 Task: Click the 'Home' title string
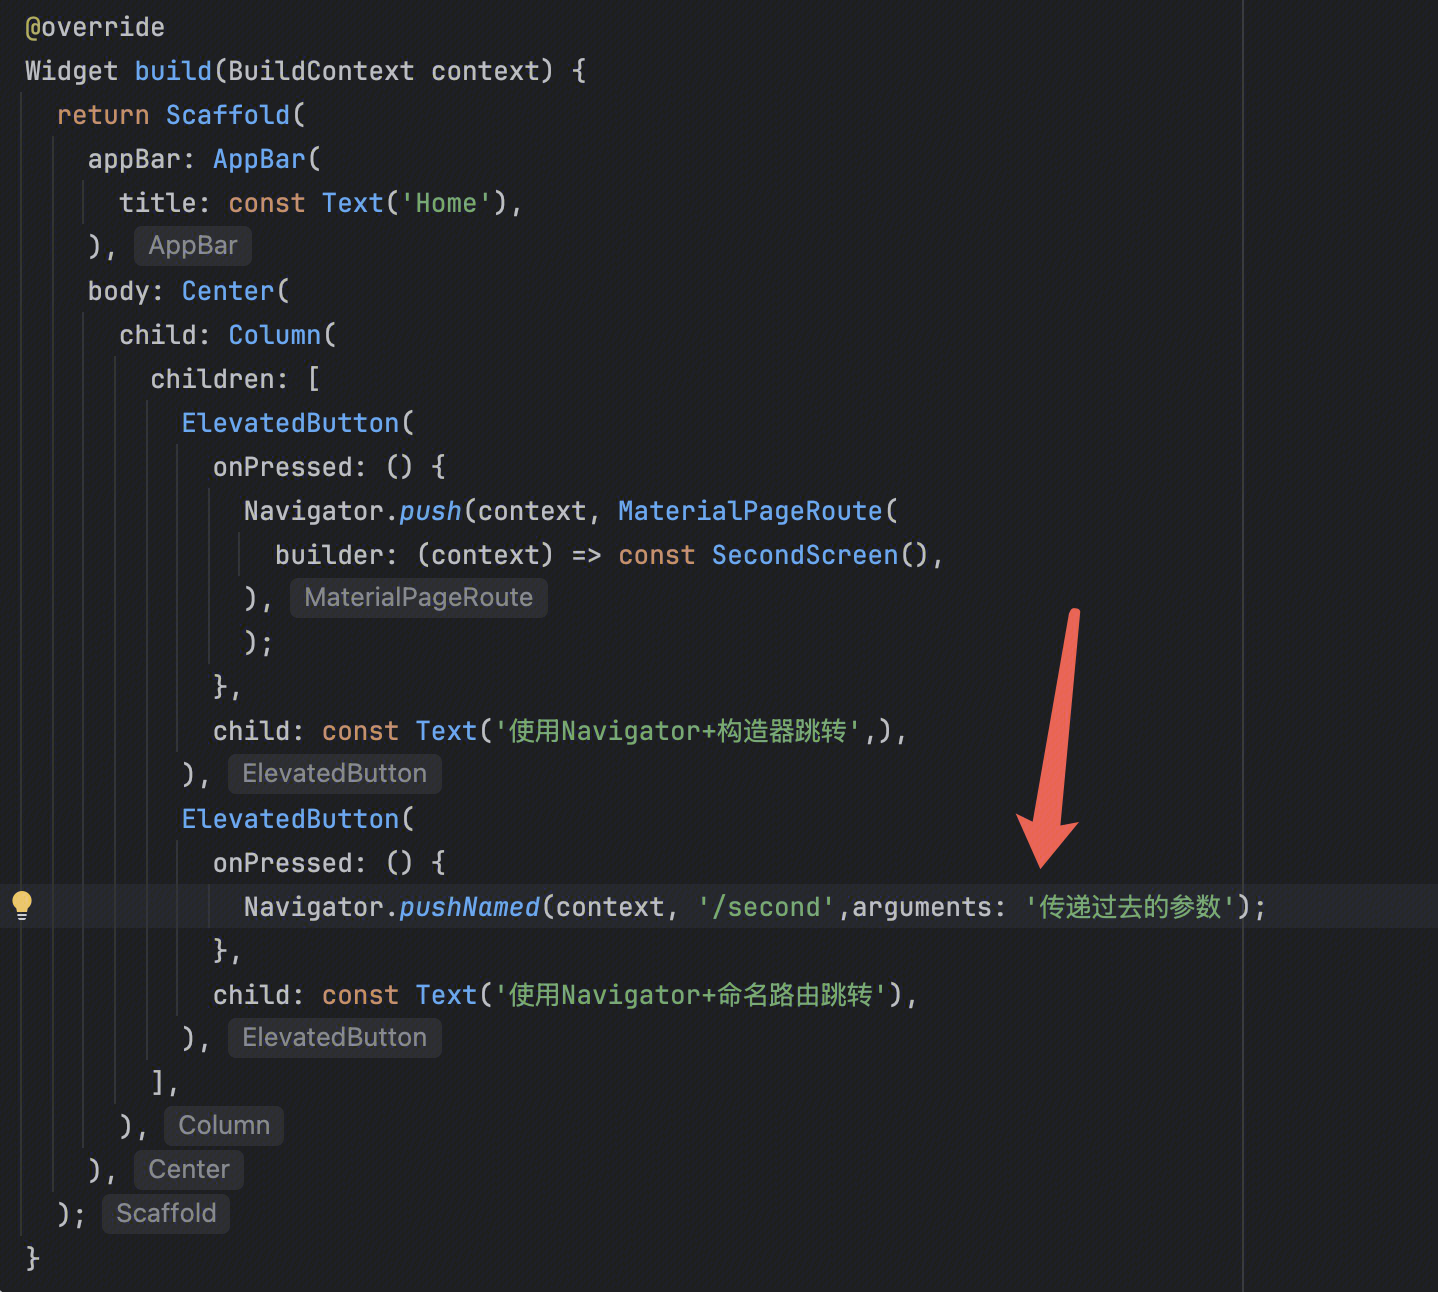(x=446, y=203)
